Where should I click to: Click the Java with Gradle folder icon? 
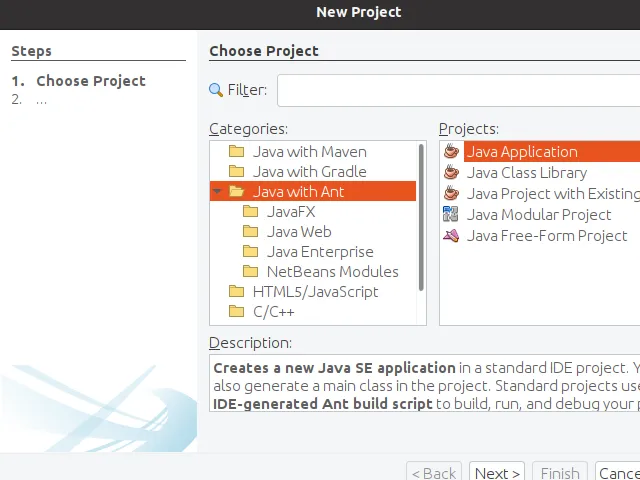click(x=236, y=171)
